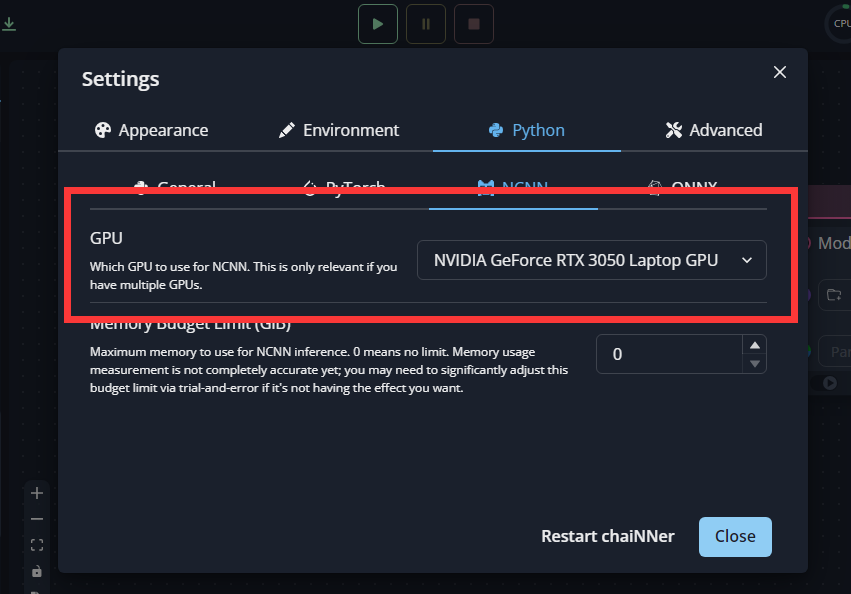Click the memory budget description text

(x=329, y=370)
